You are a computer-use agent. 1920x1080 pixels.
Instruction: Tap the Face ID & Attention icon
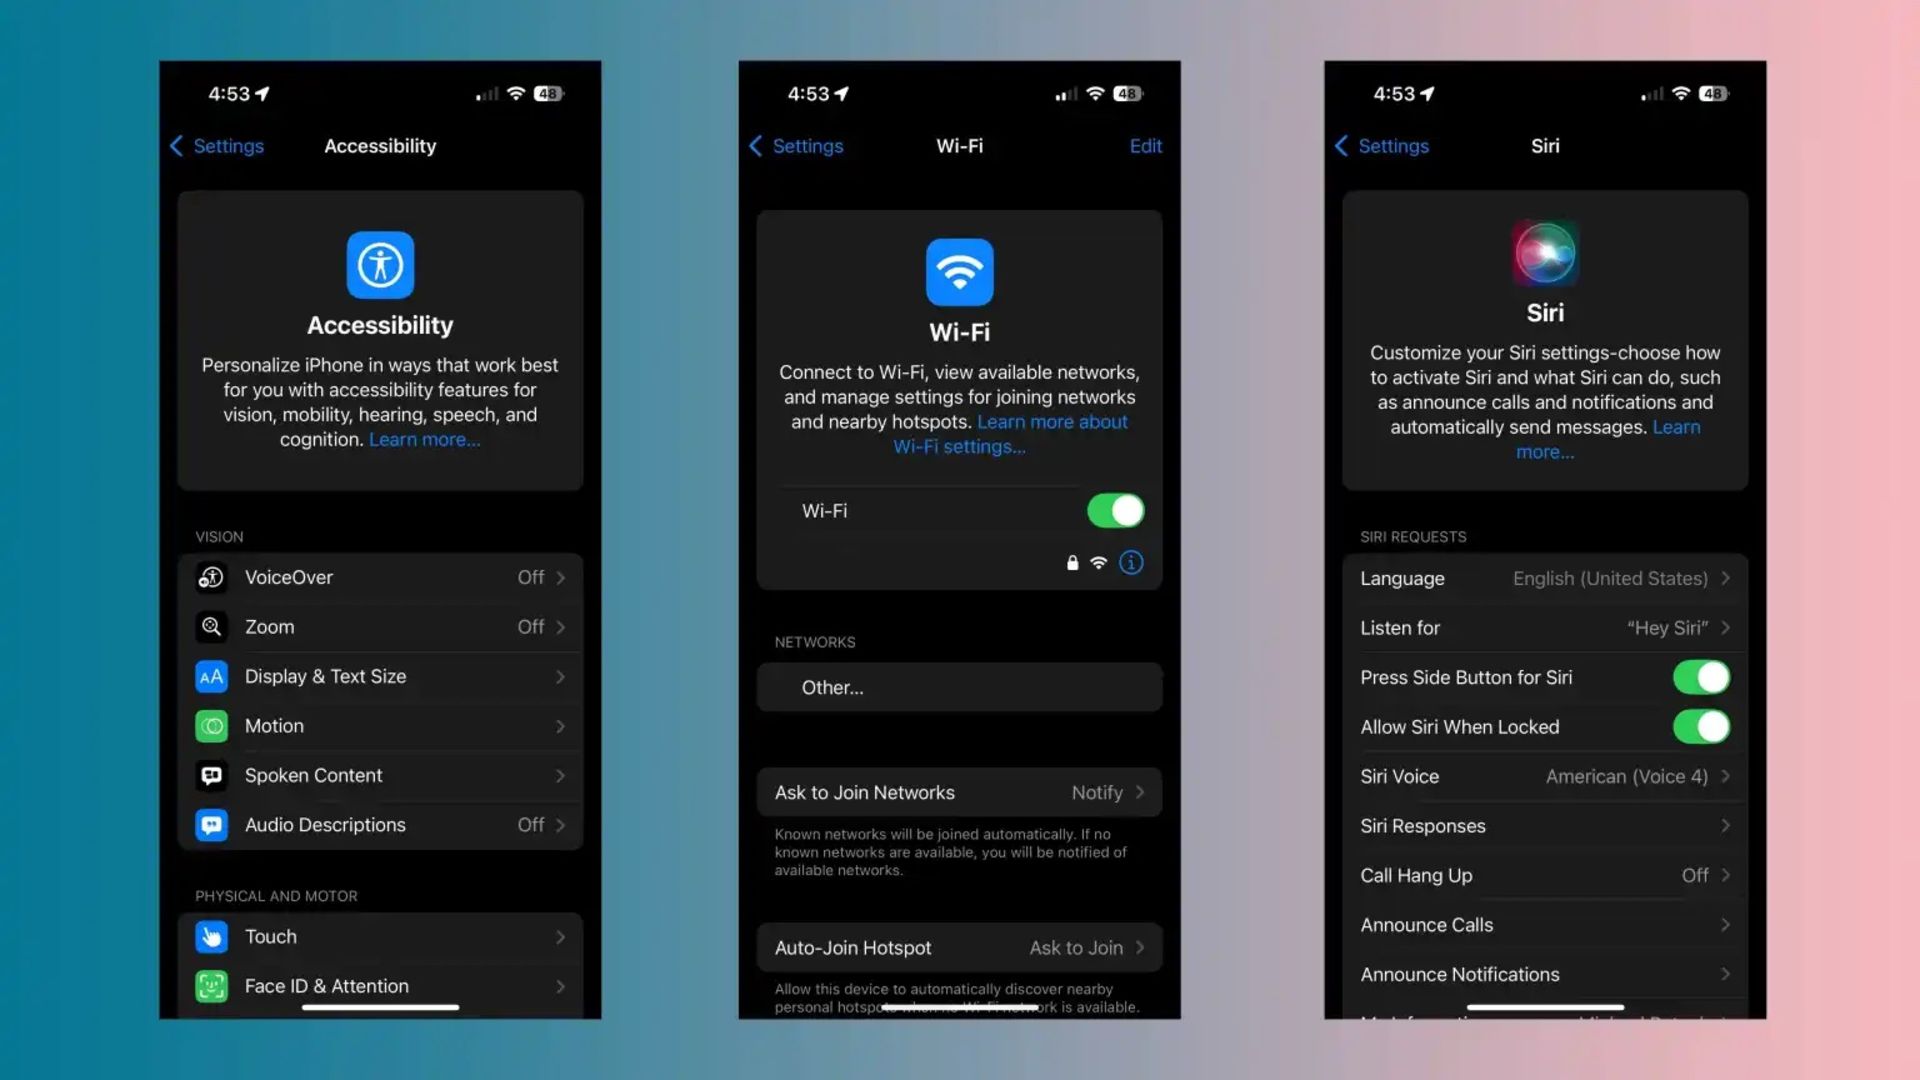point(214,985)
